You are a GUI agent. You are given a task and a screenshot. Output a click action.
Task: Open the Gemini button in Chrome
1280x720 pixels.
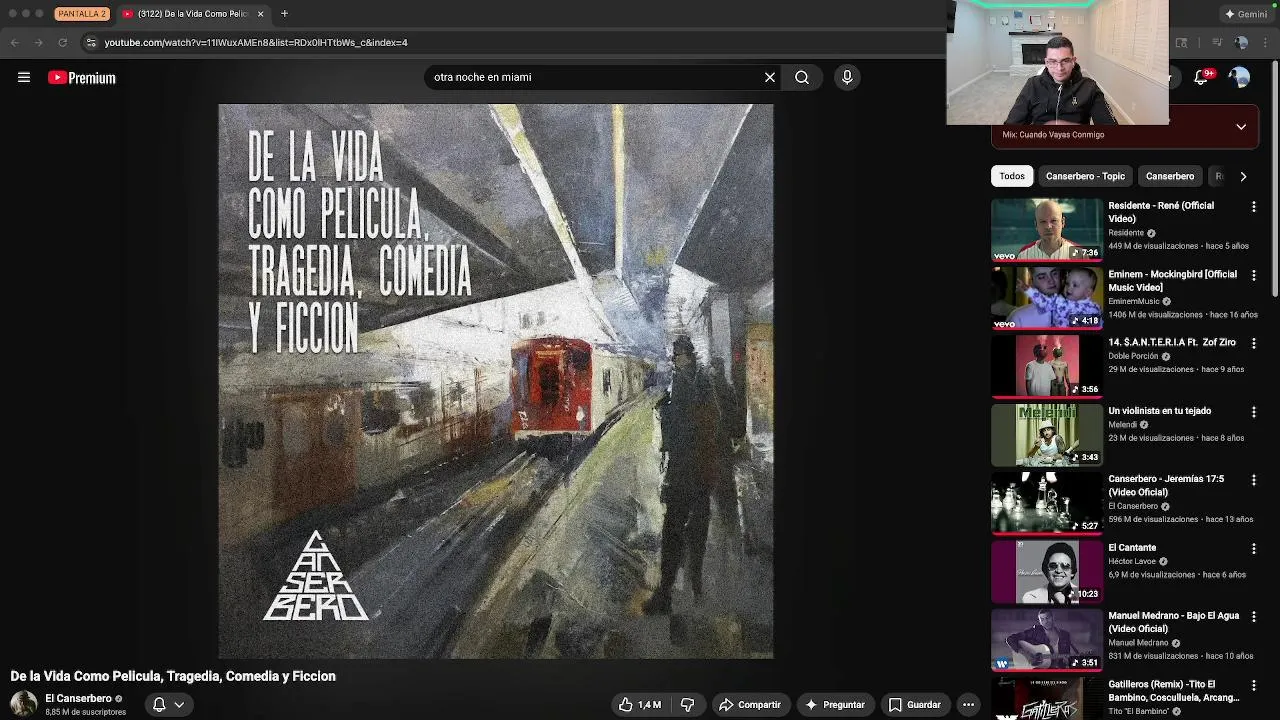(x=1246, y=14)
